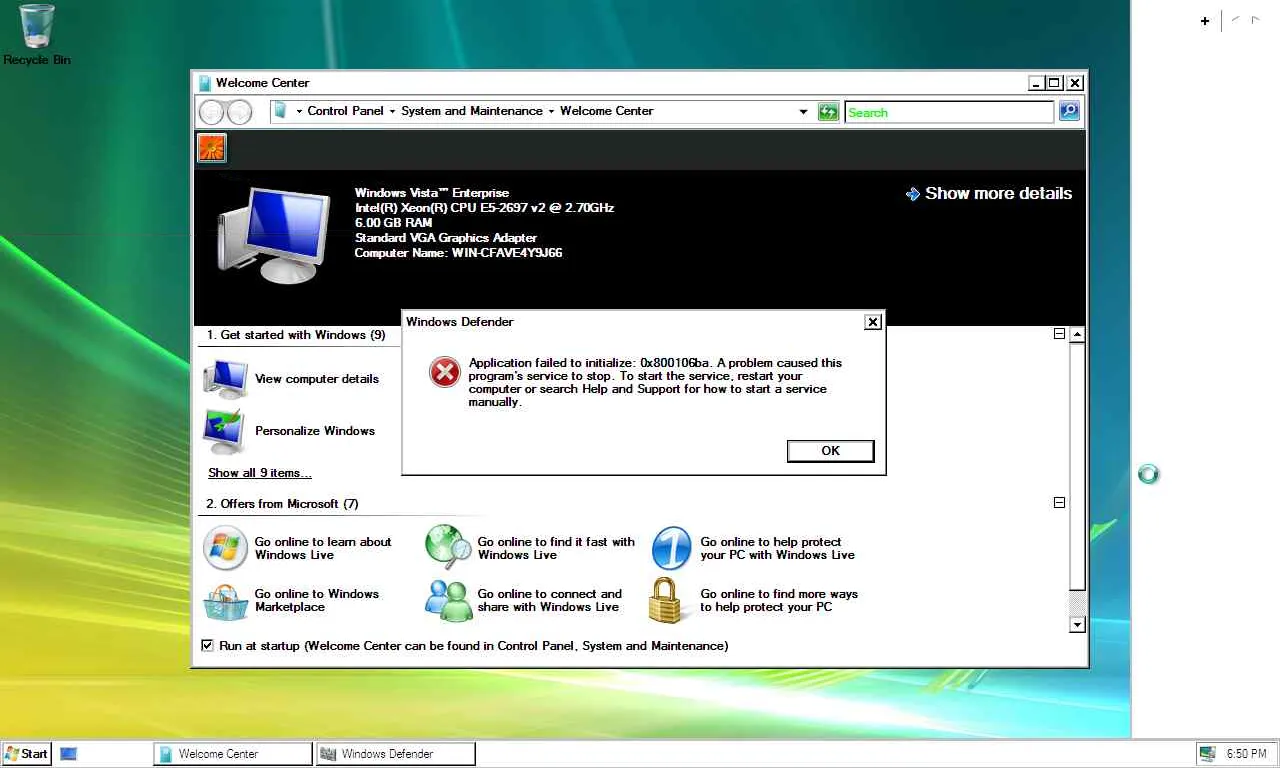Click OK in the Windows Defender dialog
The image size is (1280, 768).
830,451
